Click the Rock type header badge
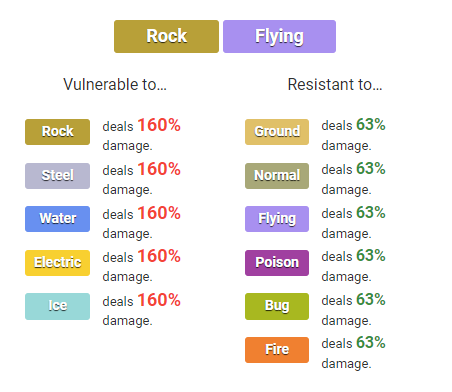452x392 pixels. (166, 36)
